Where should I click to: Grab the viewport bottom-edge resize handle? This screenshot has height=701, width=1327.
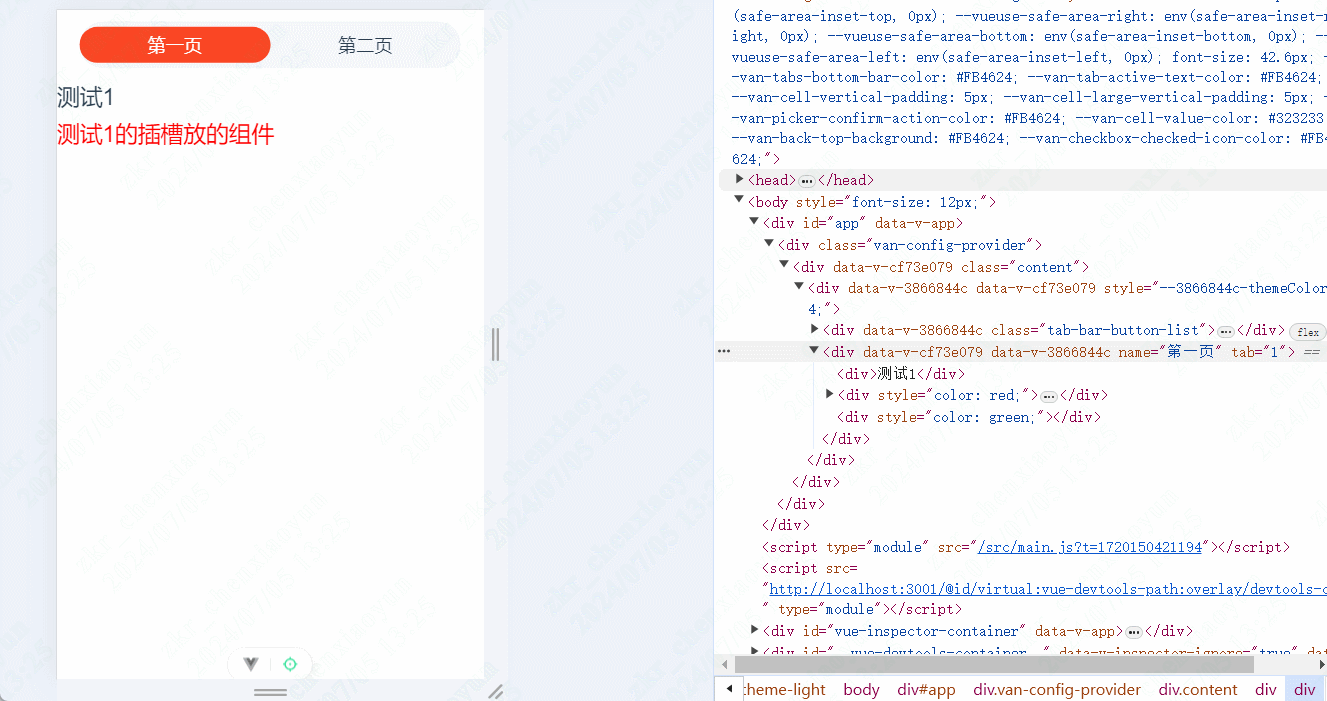coord(270,692)
